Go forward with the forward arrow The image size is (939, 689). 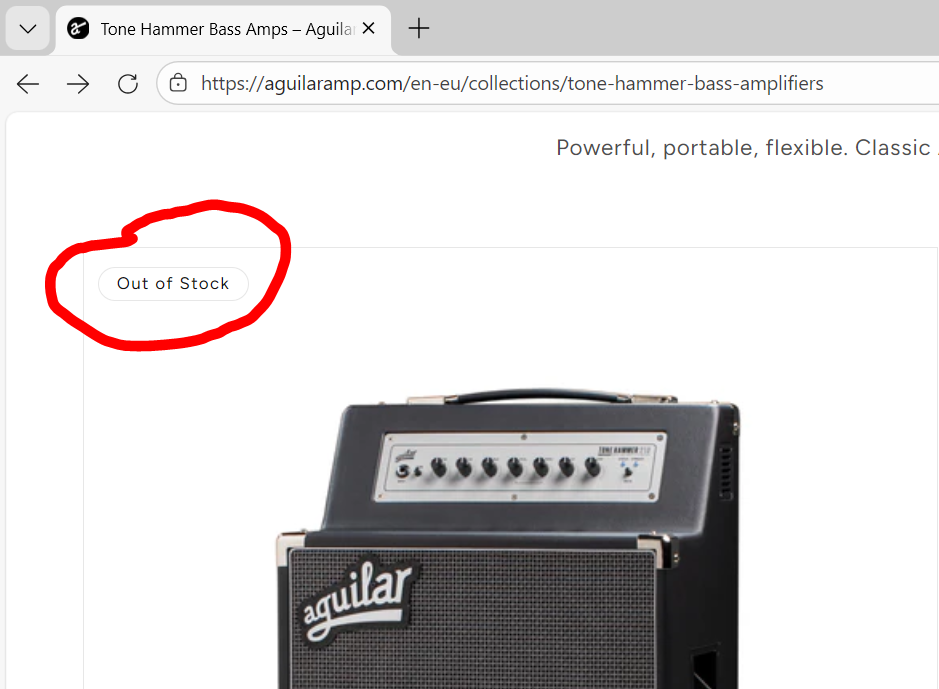[x=78, y=84]
